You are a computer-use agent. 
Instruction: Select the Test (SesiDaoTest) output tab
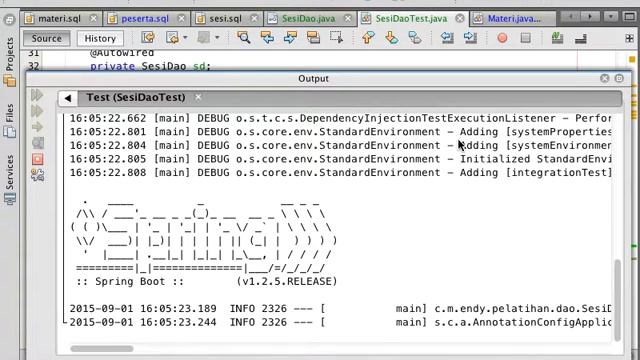click(x=136, y=98)
